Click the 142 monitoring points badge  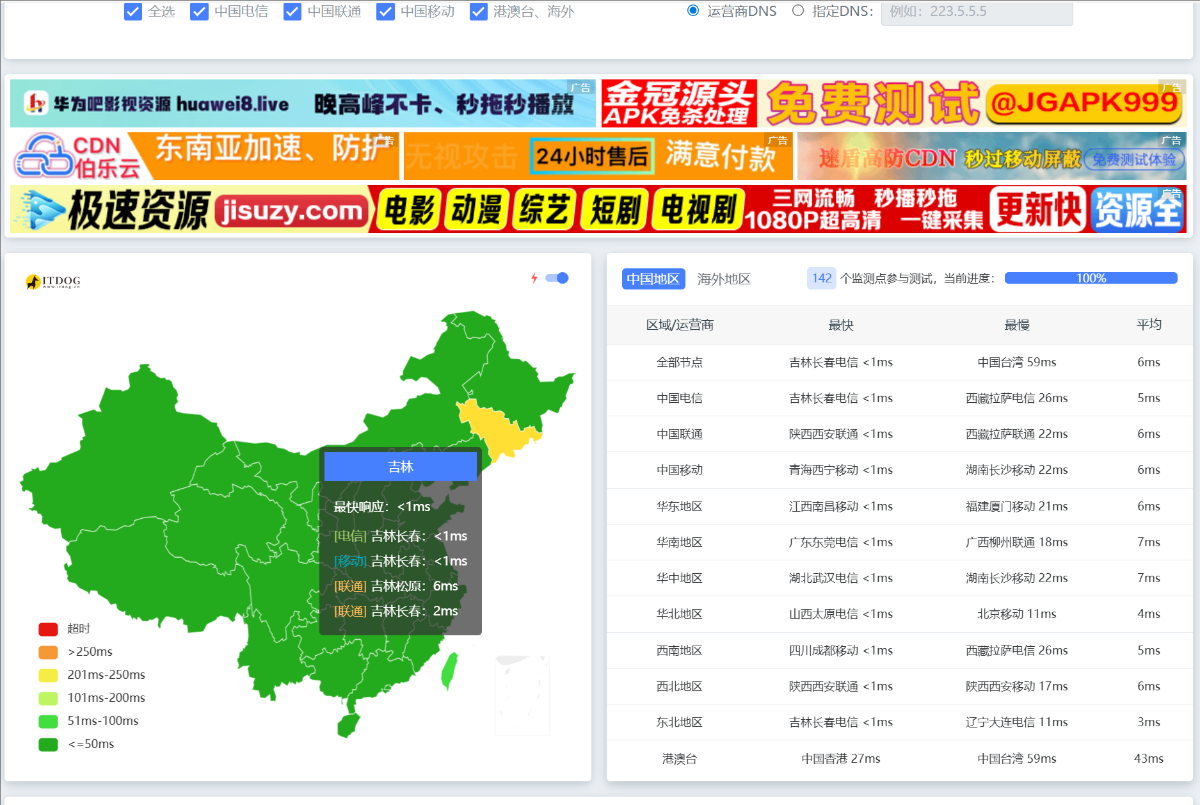[x=822, y=279]
